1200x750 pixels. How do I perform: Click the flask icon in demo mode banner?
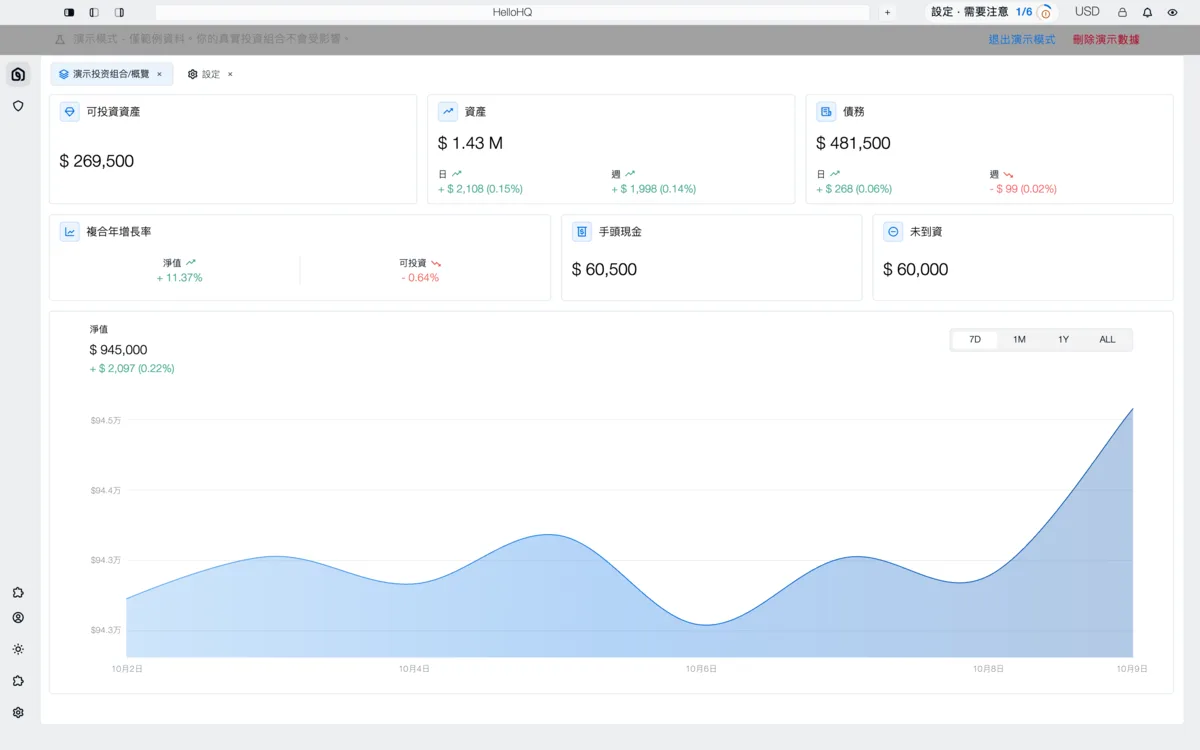tap(60, 39)
